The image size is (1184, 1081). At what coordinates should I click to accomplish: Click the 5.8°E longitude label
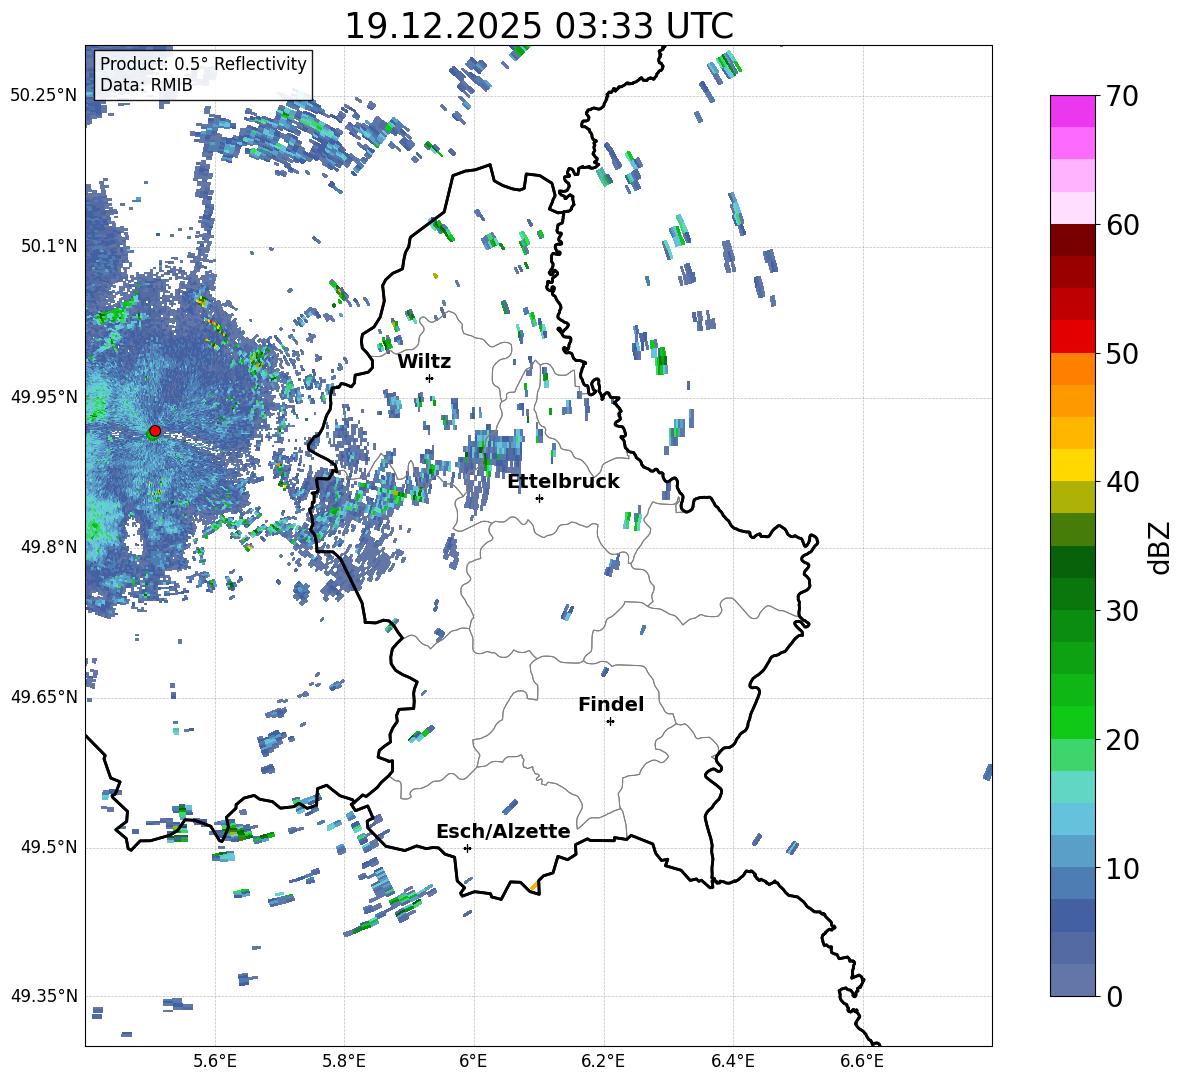tap(344, 1061)
